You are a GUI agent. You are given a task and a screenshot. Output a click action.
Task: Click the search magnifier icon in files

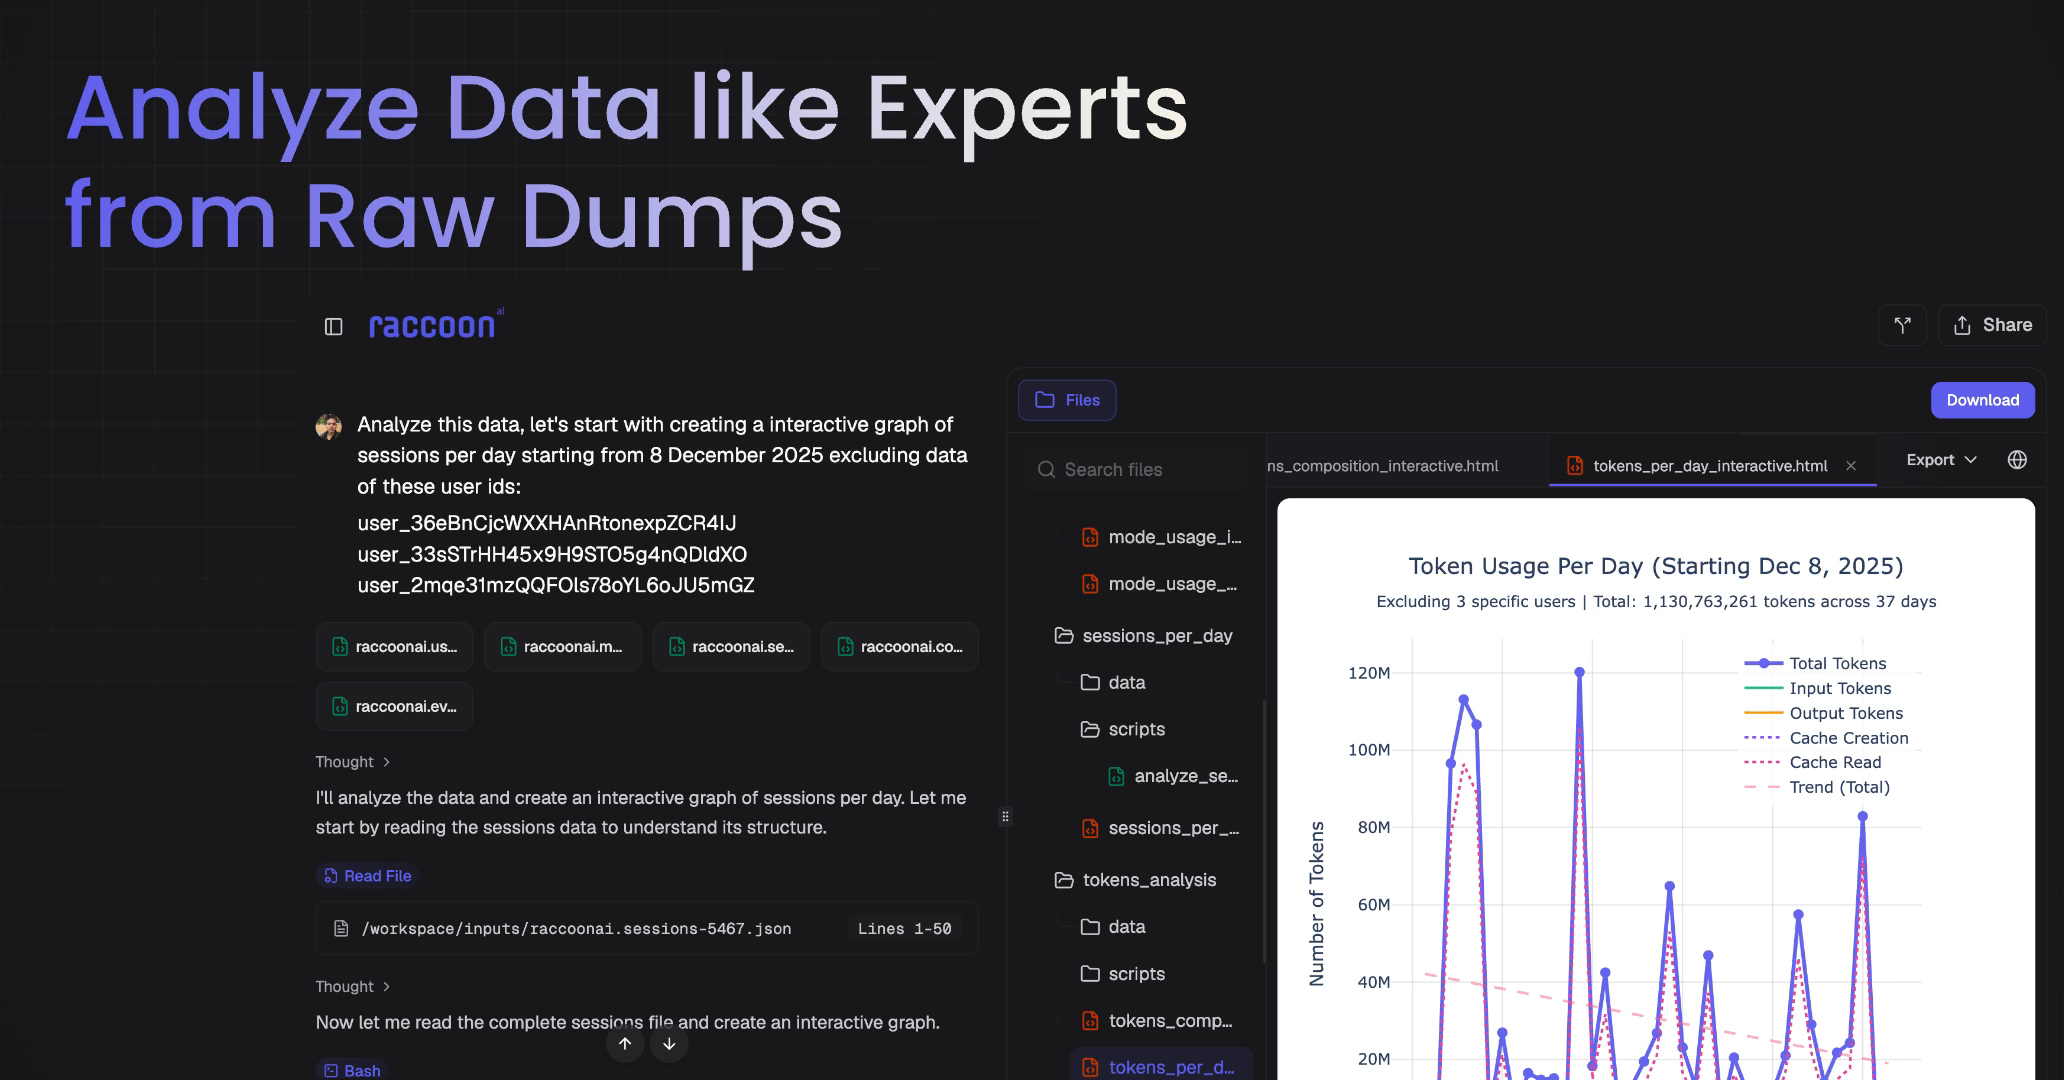coord(1046,470)
